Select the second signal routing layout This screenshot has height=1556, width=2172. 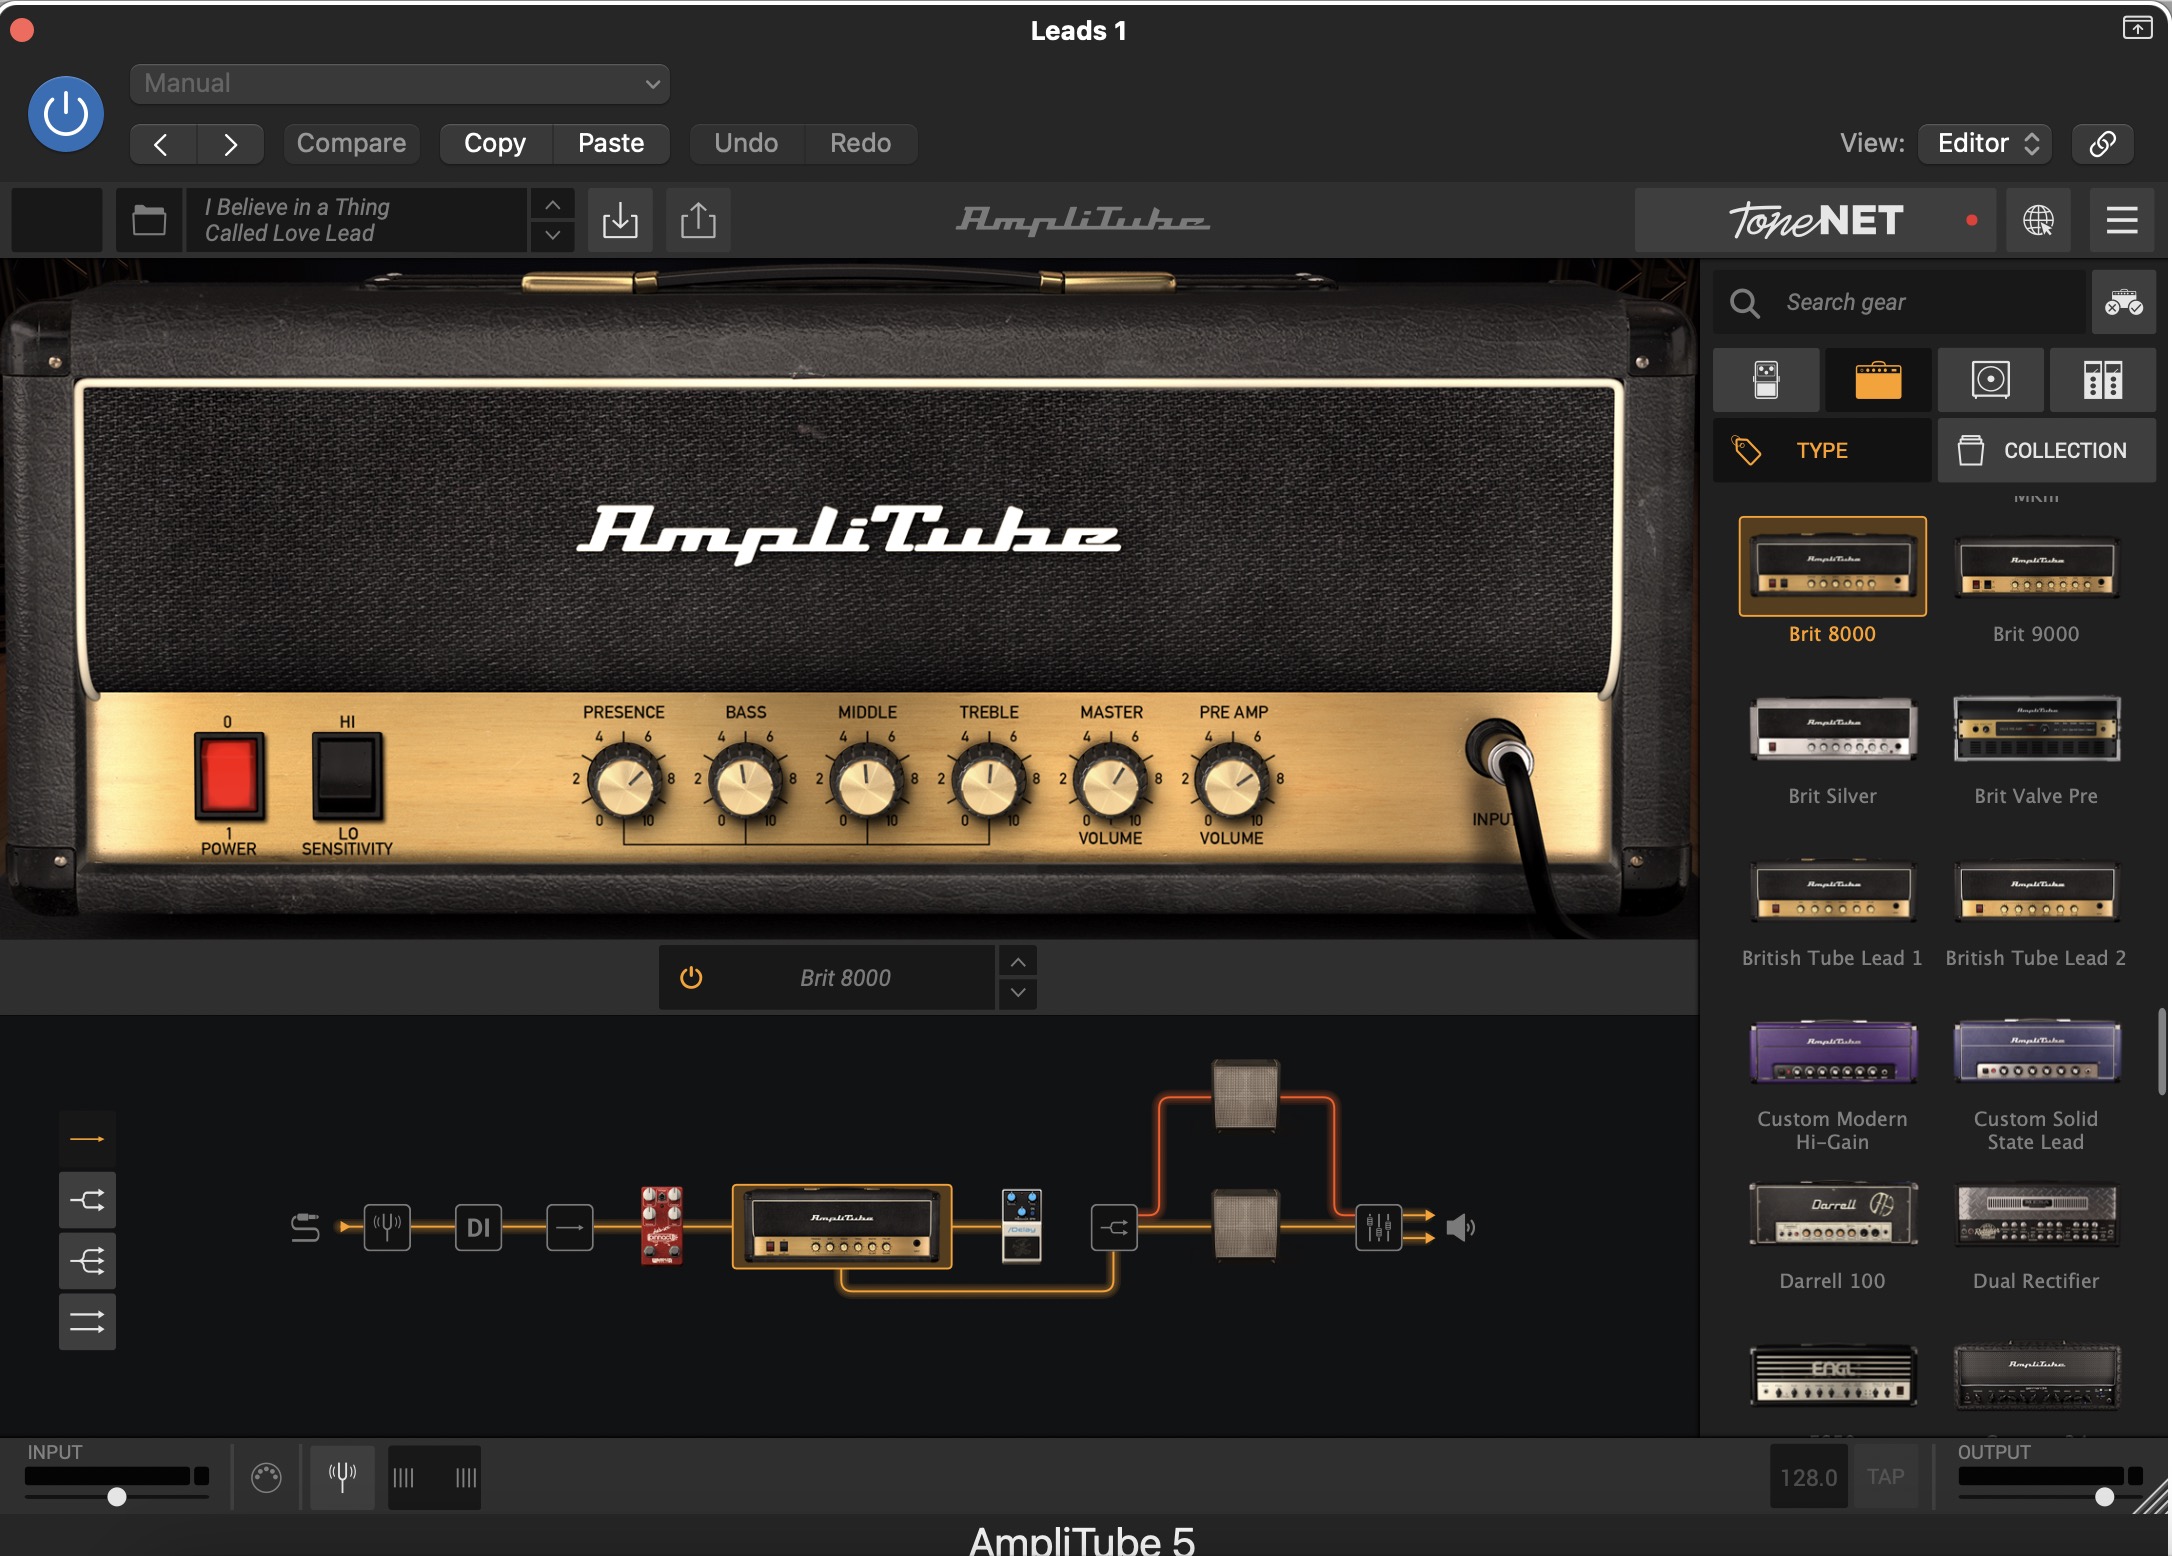tap(87, 1200)
